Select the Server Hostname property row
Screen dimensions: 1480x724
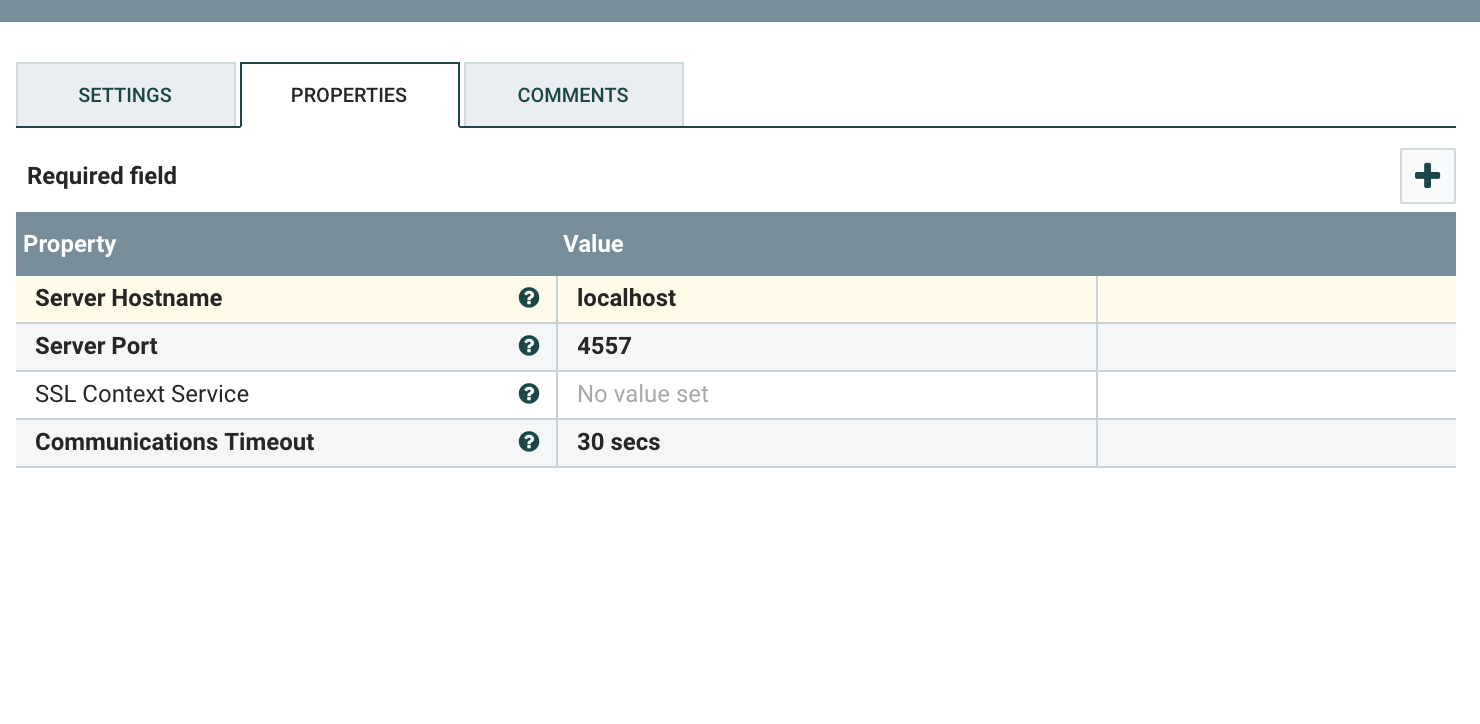coord(128,298)
